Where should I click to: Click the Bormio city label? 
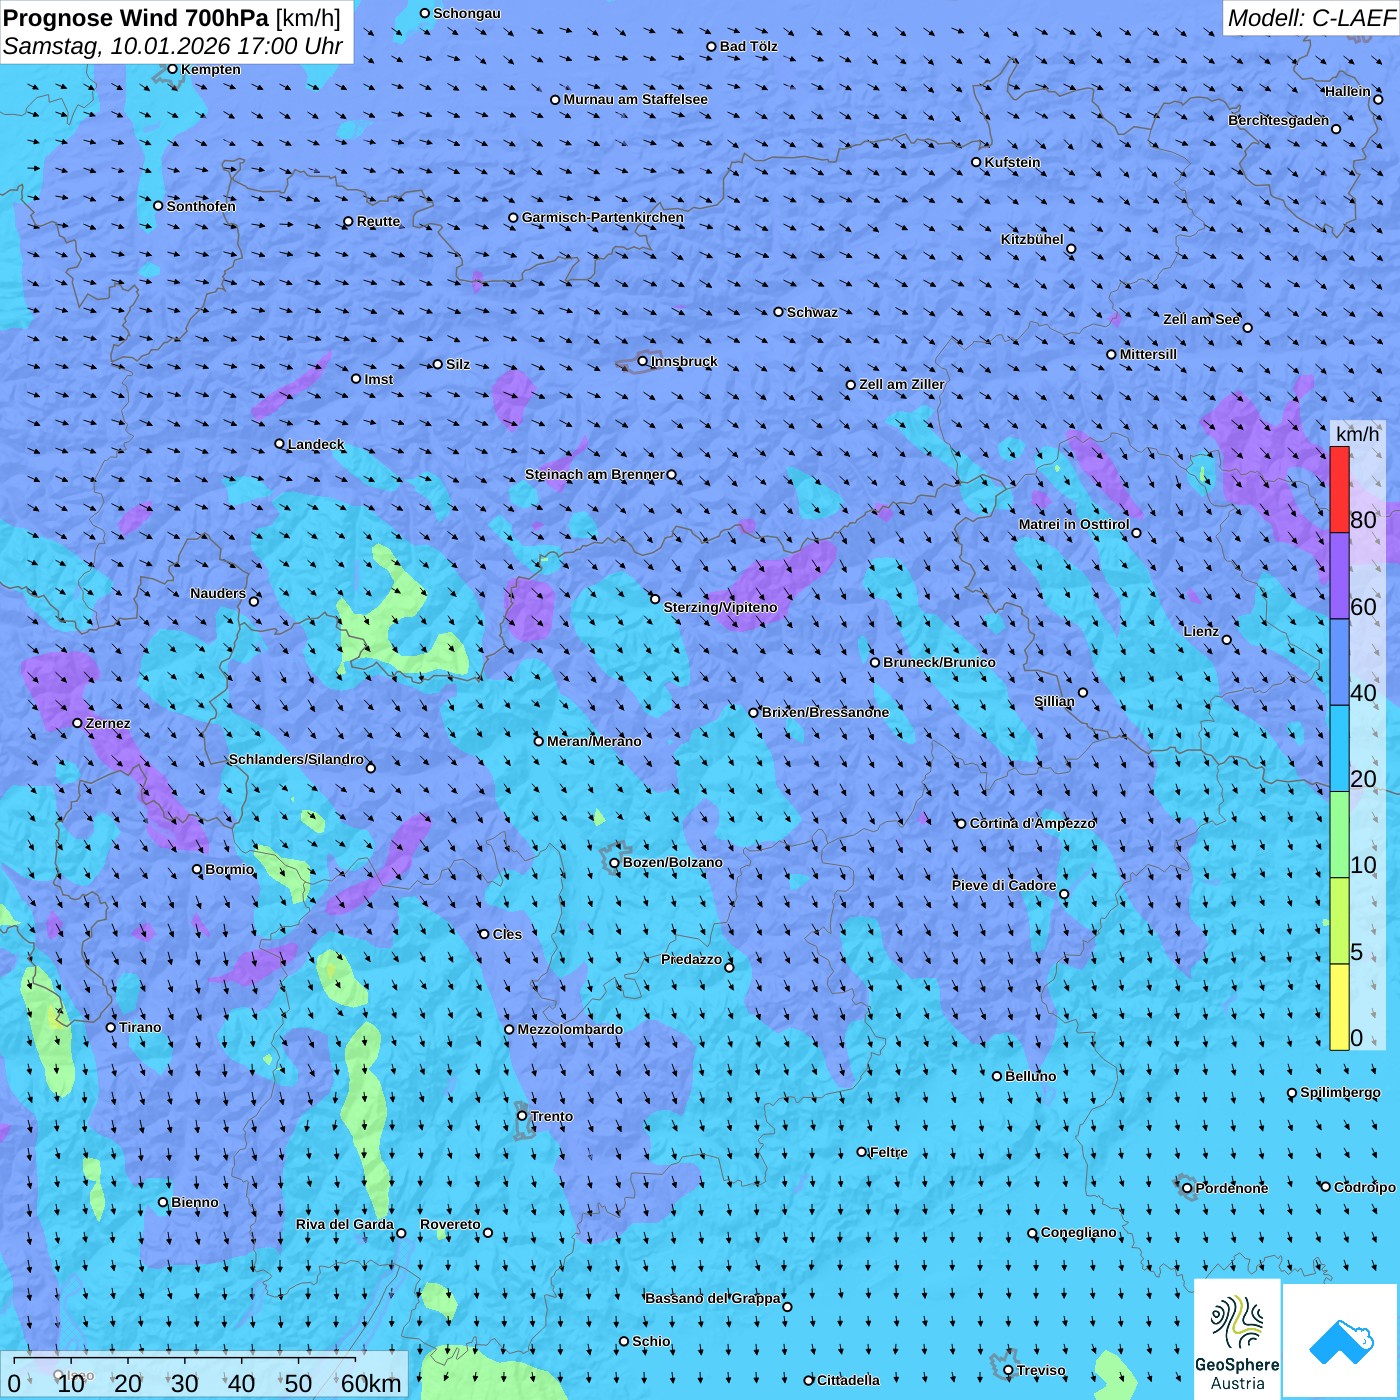click(x=230, y=869)
